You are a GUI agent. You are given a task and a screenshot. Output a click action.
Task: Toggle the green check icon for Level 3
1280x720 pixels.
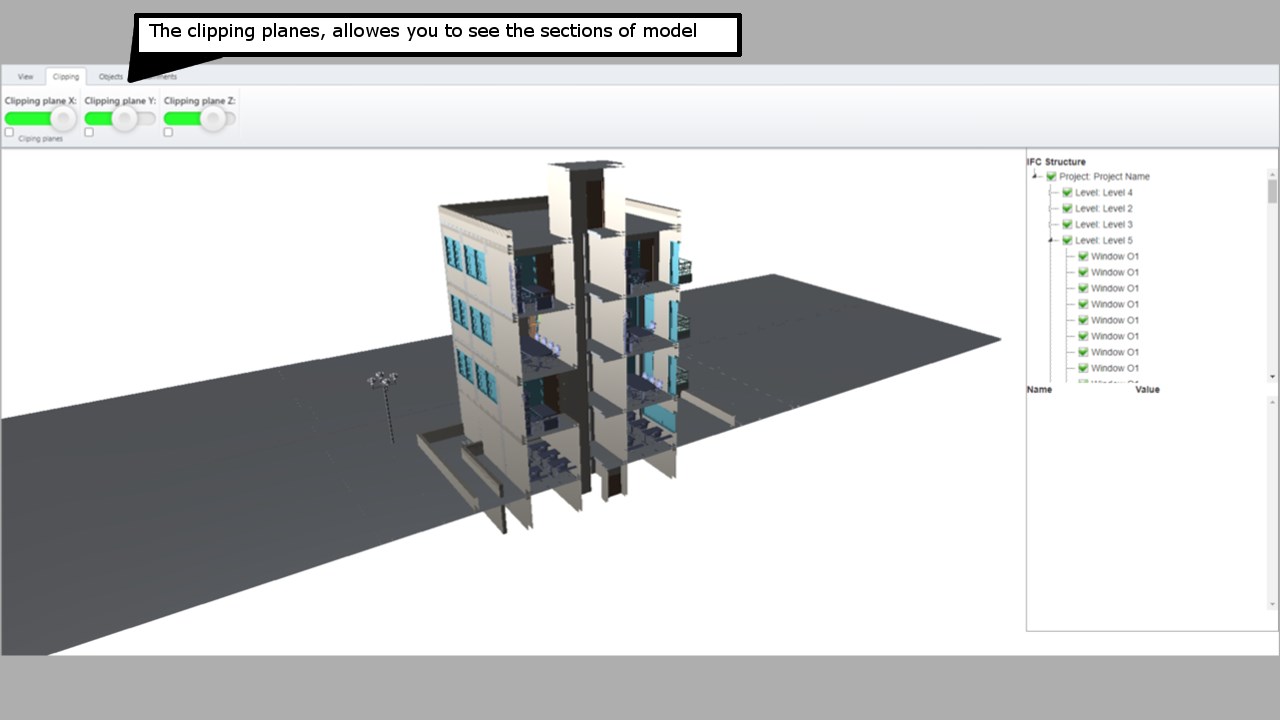click(x=1066, y=224)
